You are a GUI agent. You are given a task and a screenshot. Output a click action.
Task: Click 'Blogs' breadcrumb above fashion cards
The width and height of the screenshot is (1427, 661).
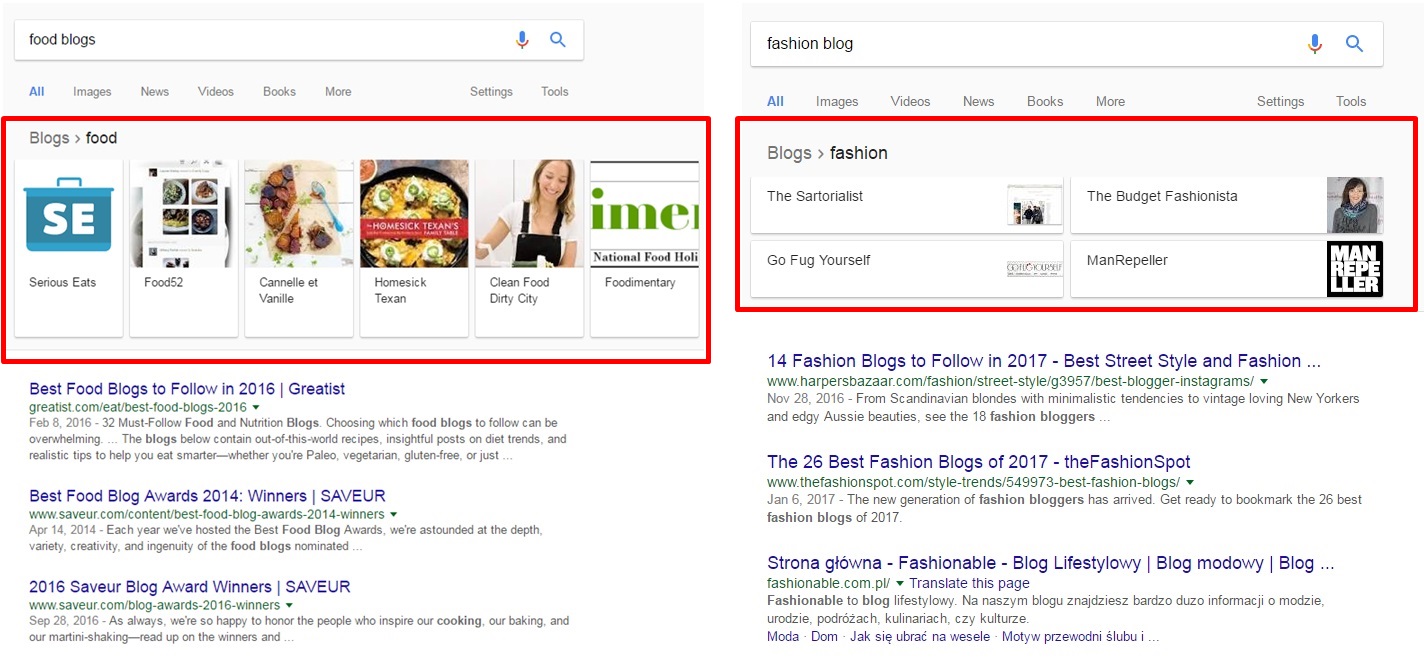[789, 153]
